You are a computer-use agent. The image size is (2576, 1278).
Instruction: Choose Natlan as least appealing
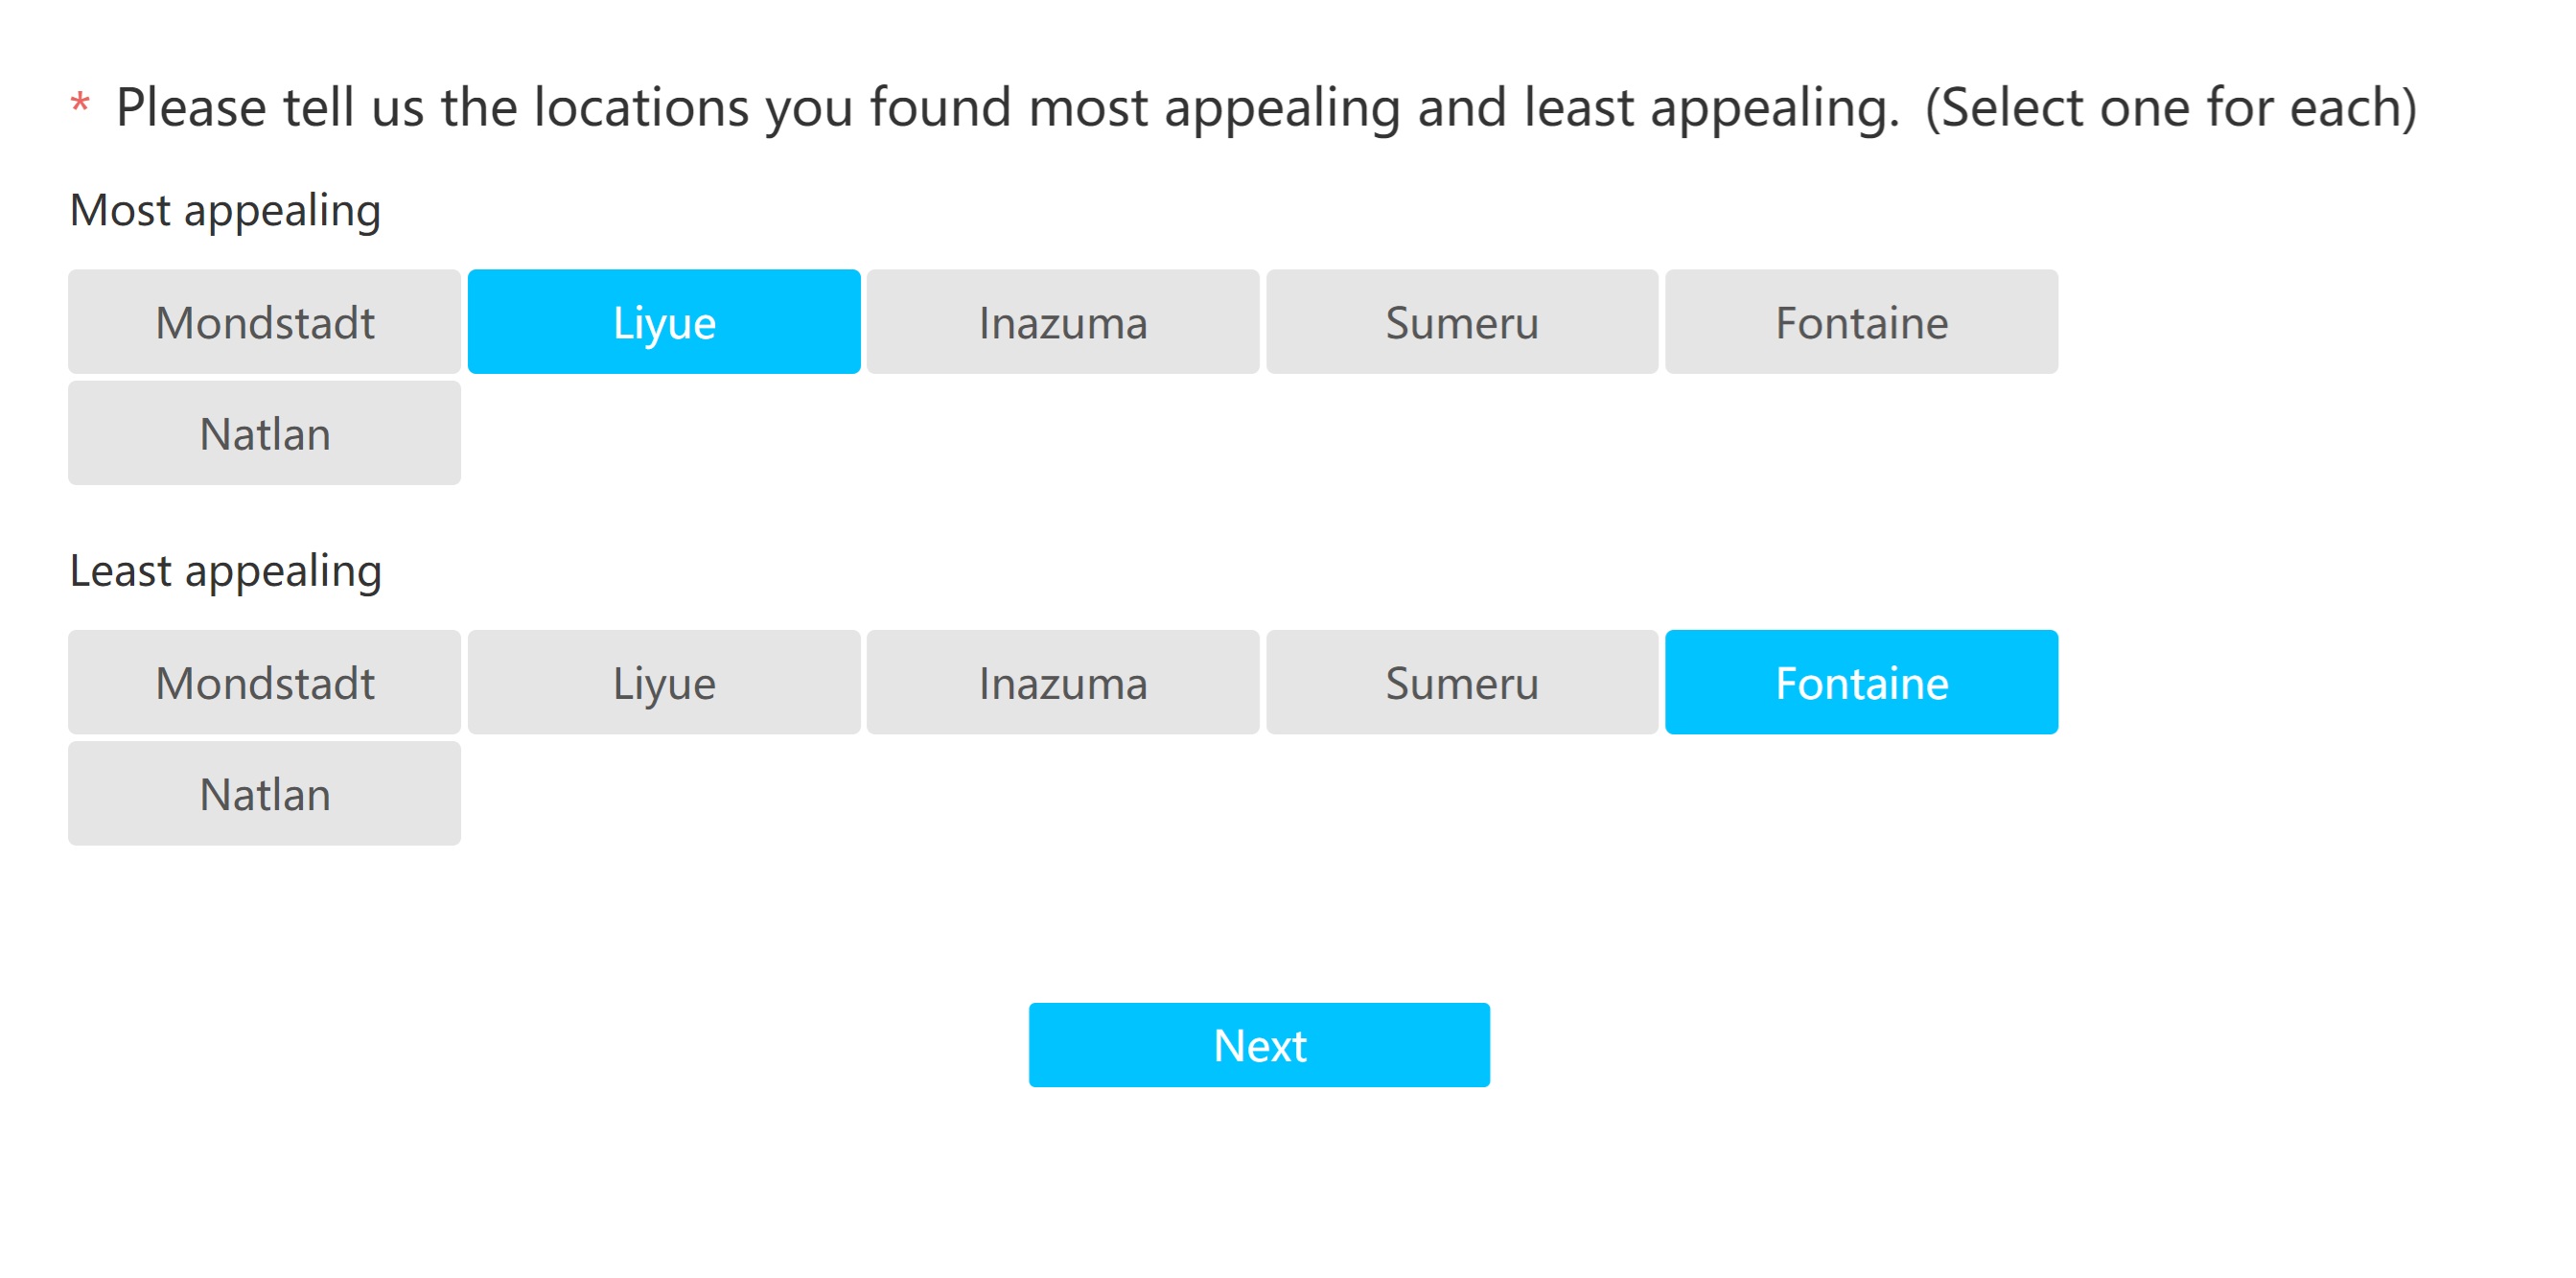tap(264, 793)
